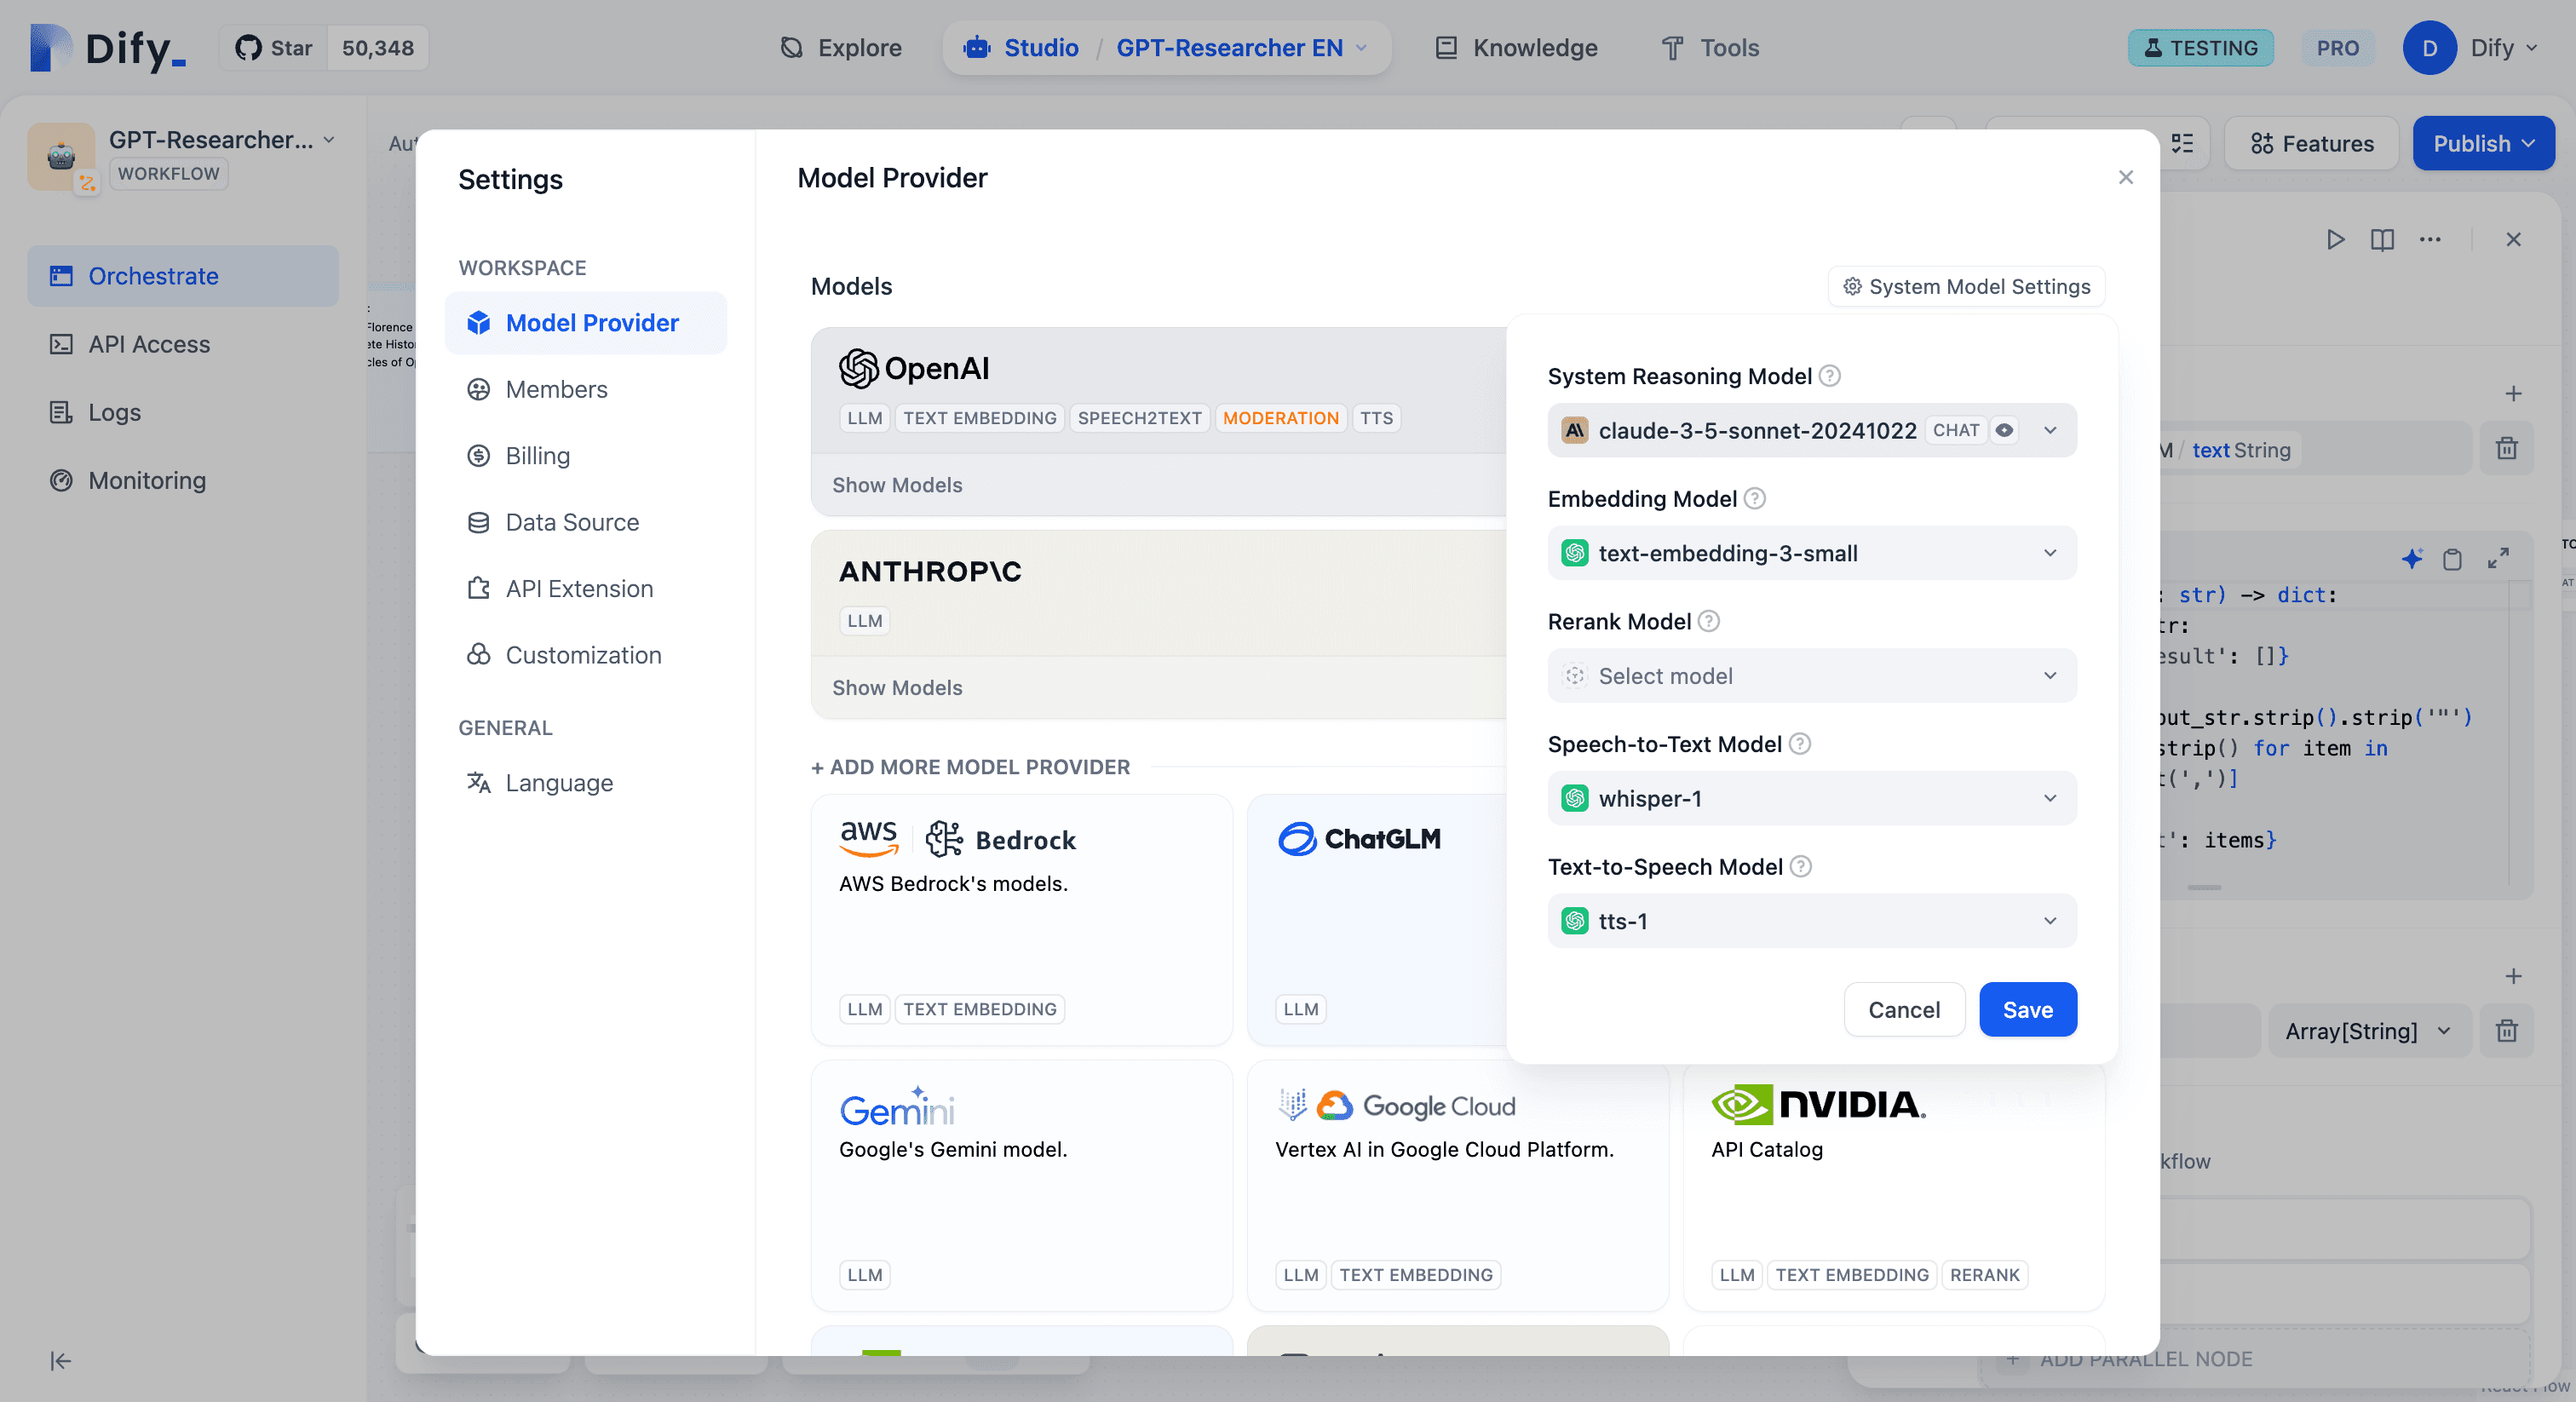Close the Settings dialog with X
2576x1402 pixels.
(x=2125, y=177)
